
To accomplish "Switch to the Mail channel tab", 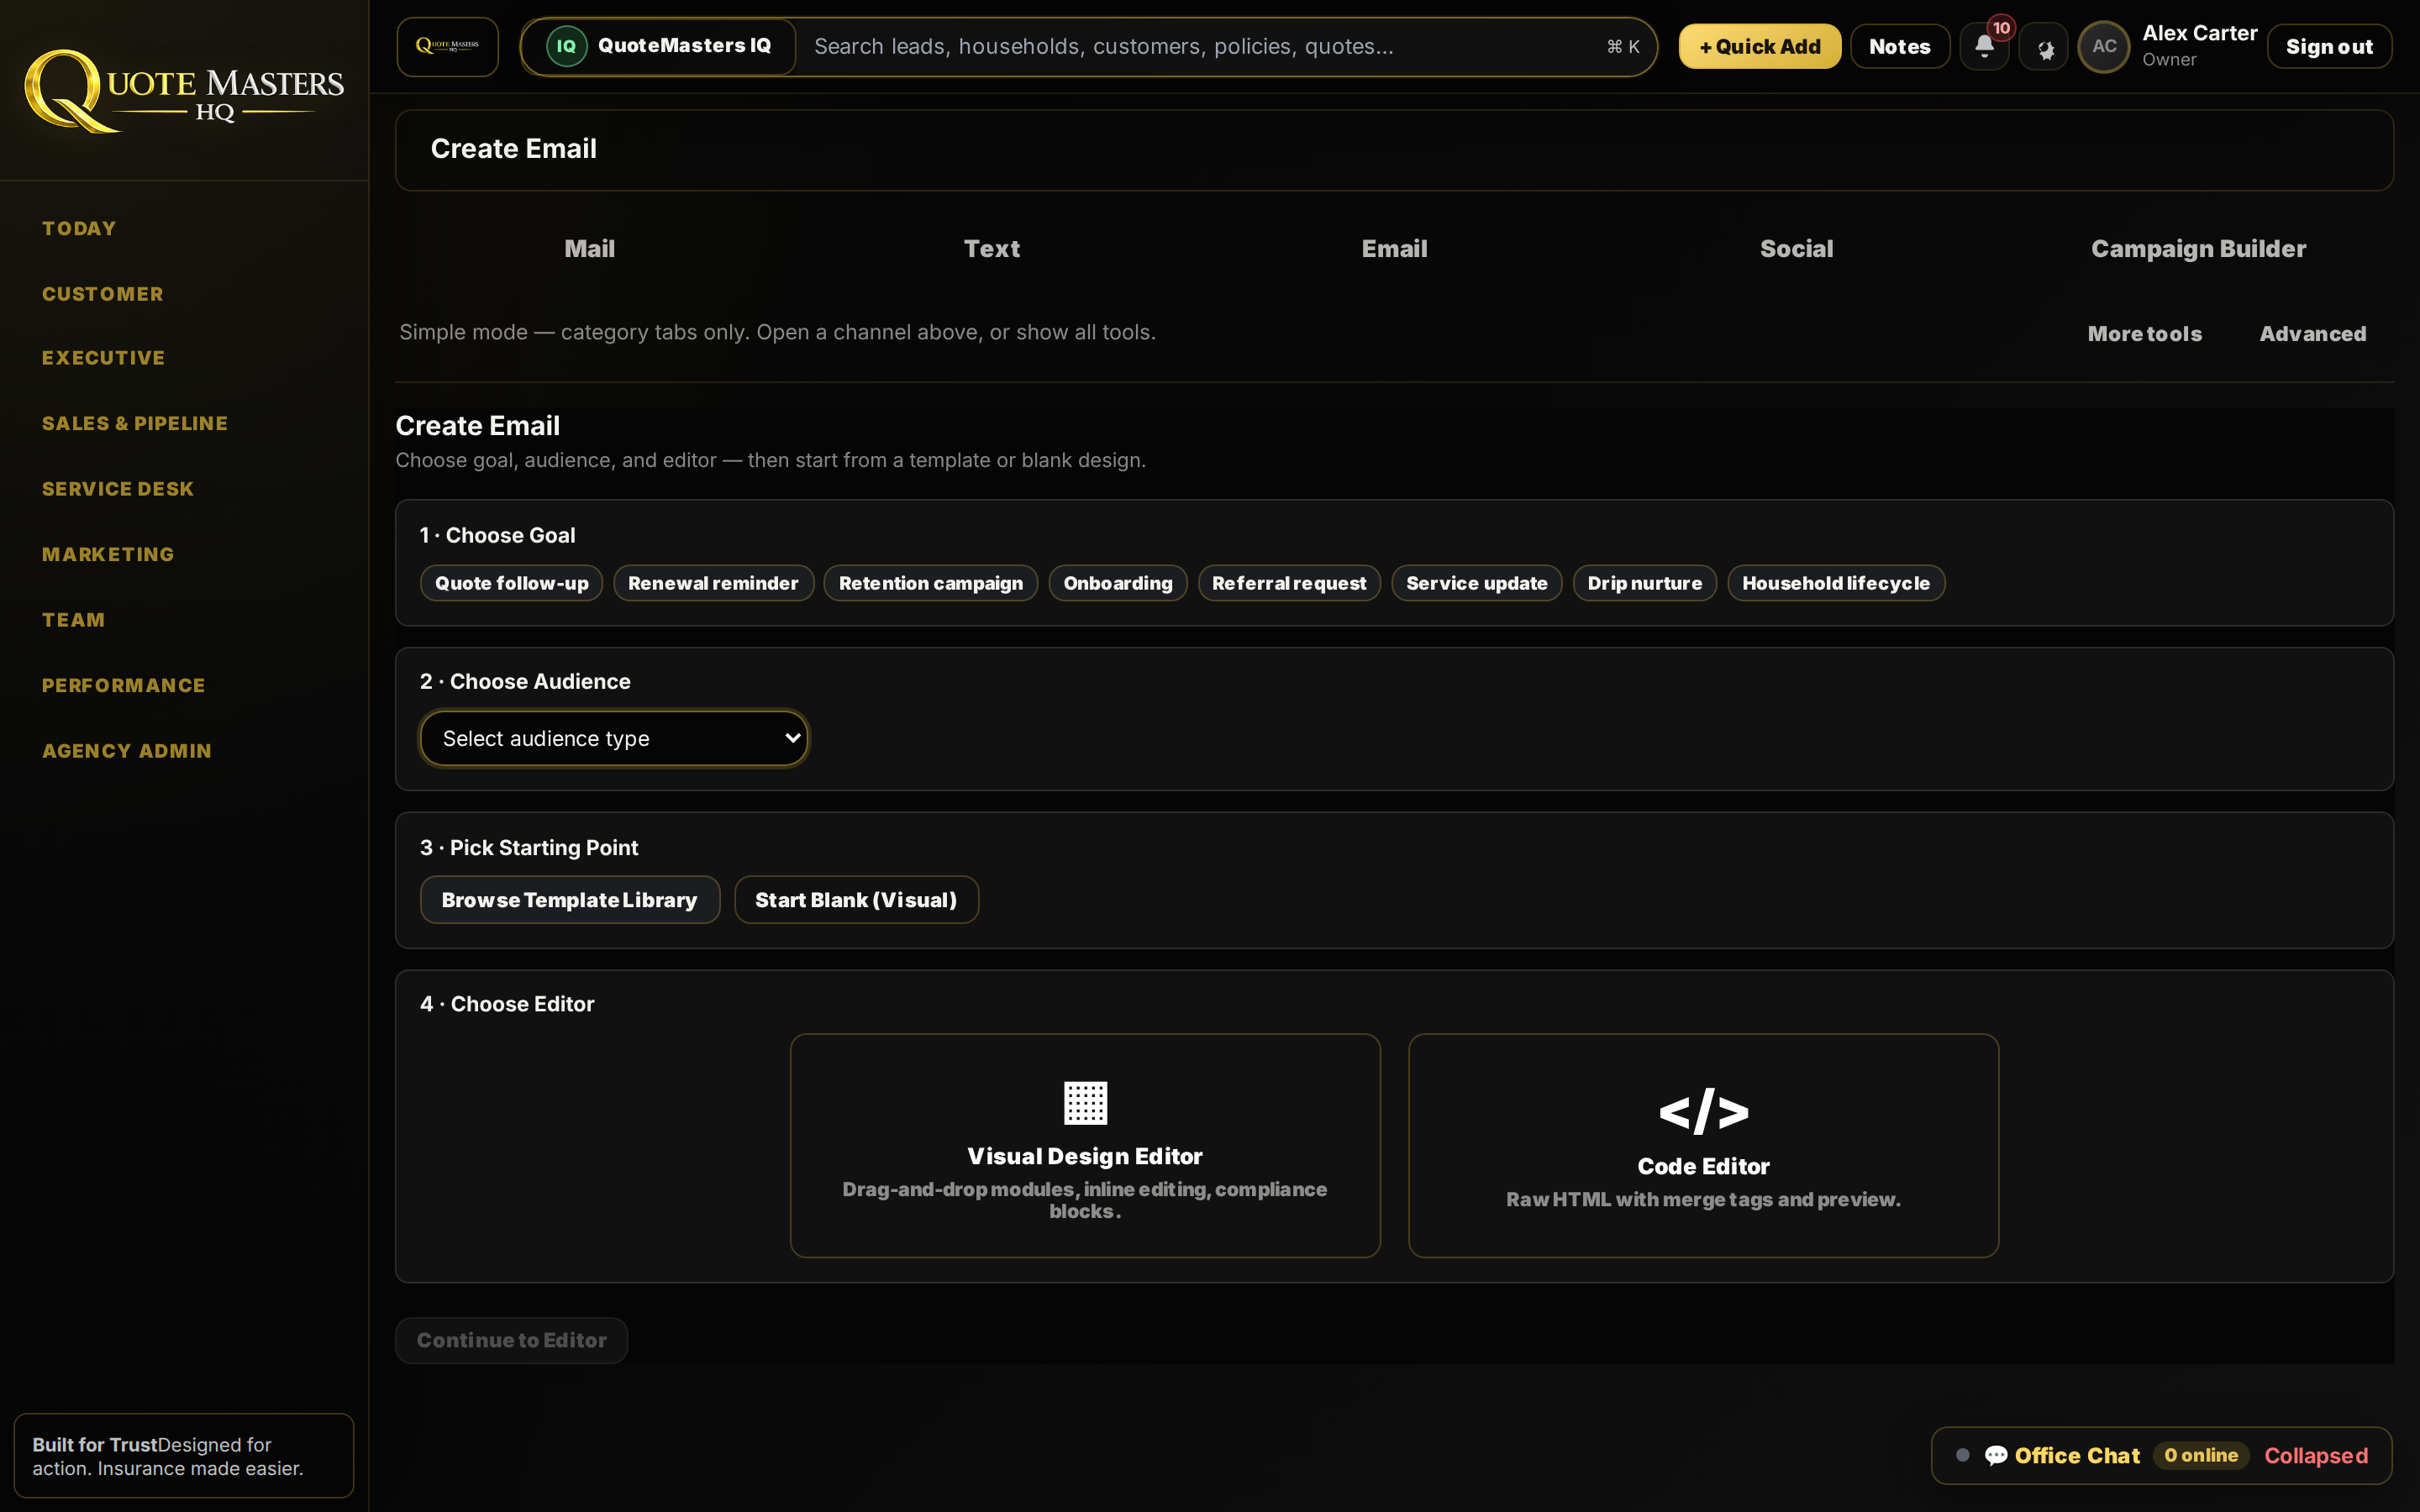I will coord(590,248).
